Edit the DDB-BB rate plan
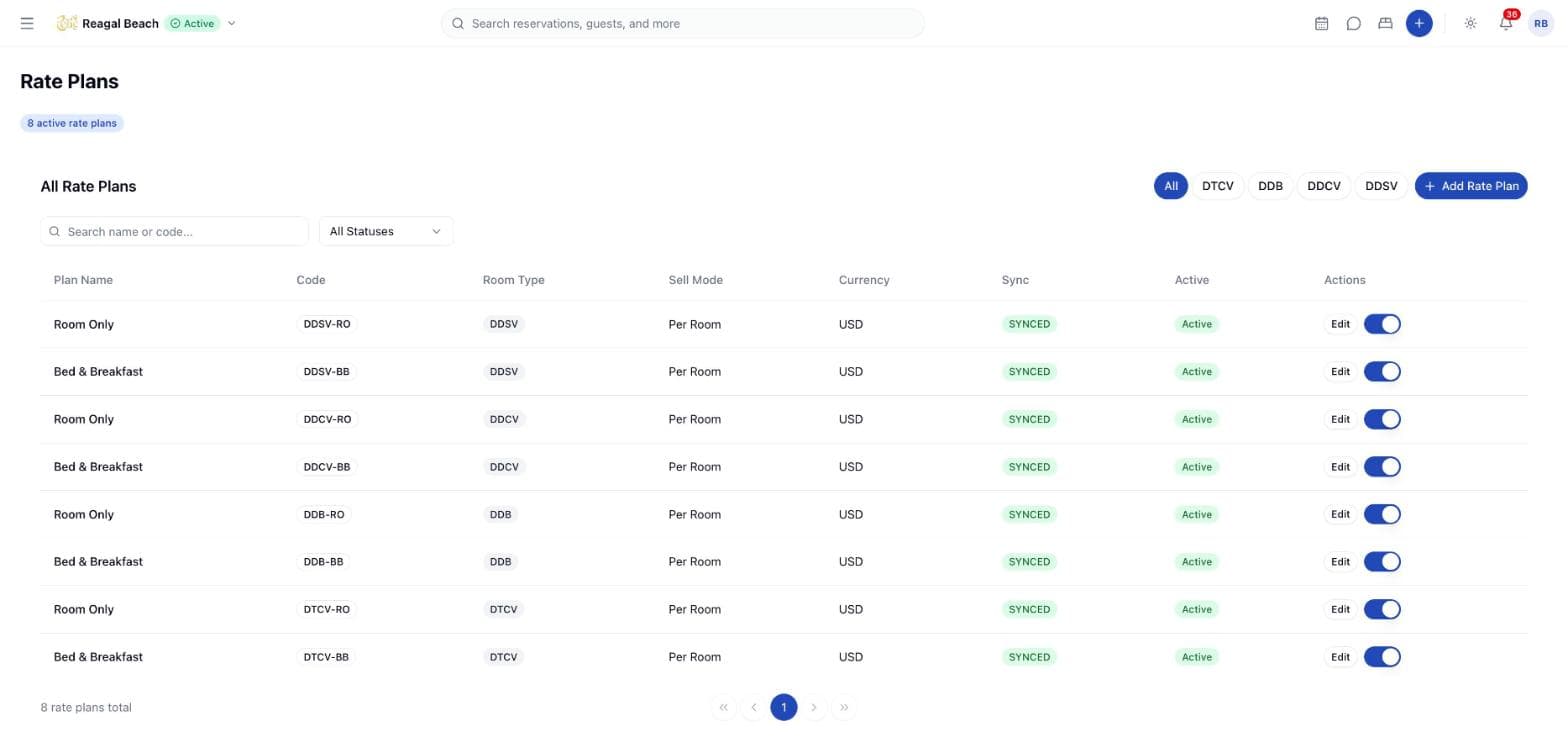 [1340, 562]
